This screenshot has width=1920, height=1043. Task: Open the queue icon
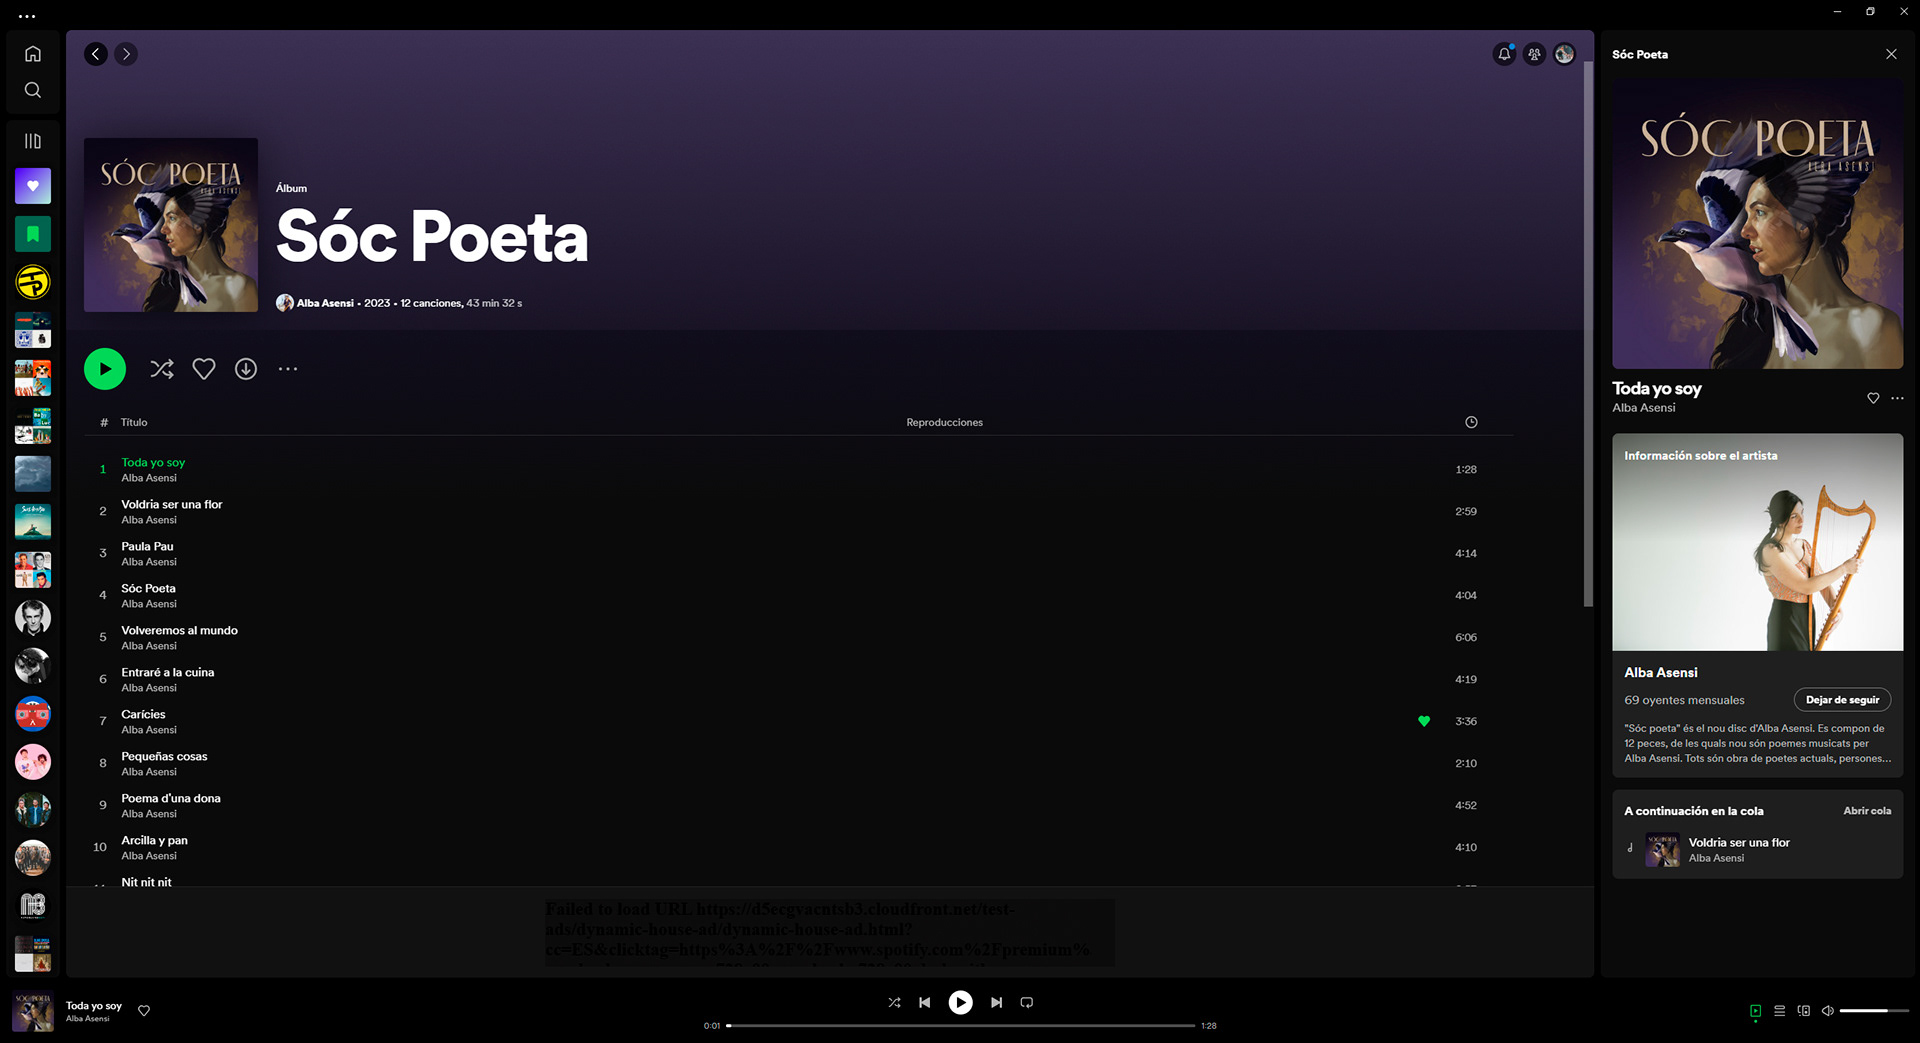(x=1779, y=1011)
